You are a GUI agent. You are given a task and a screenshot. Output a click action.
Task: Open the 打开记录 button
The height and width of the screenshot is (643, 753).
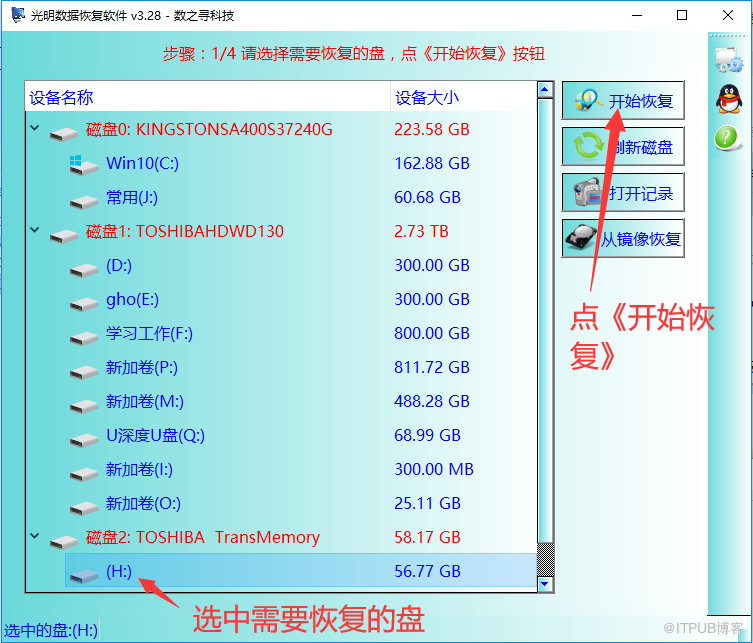click(x=623, y=193)
